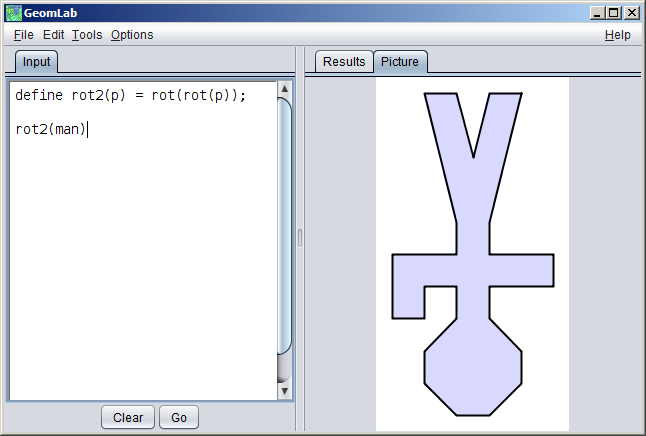Close the GeomLab window
646x436 pixels.
[631, 13]
